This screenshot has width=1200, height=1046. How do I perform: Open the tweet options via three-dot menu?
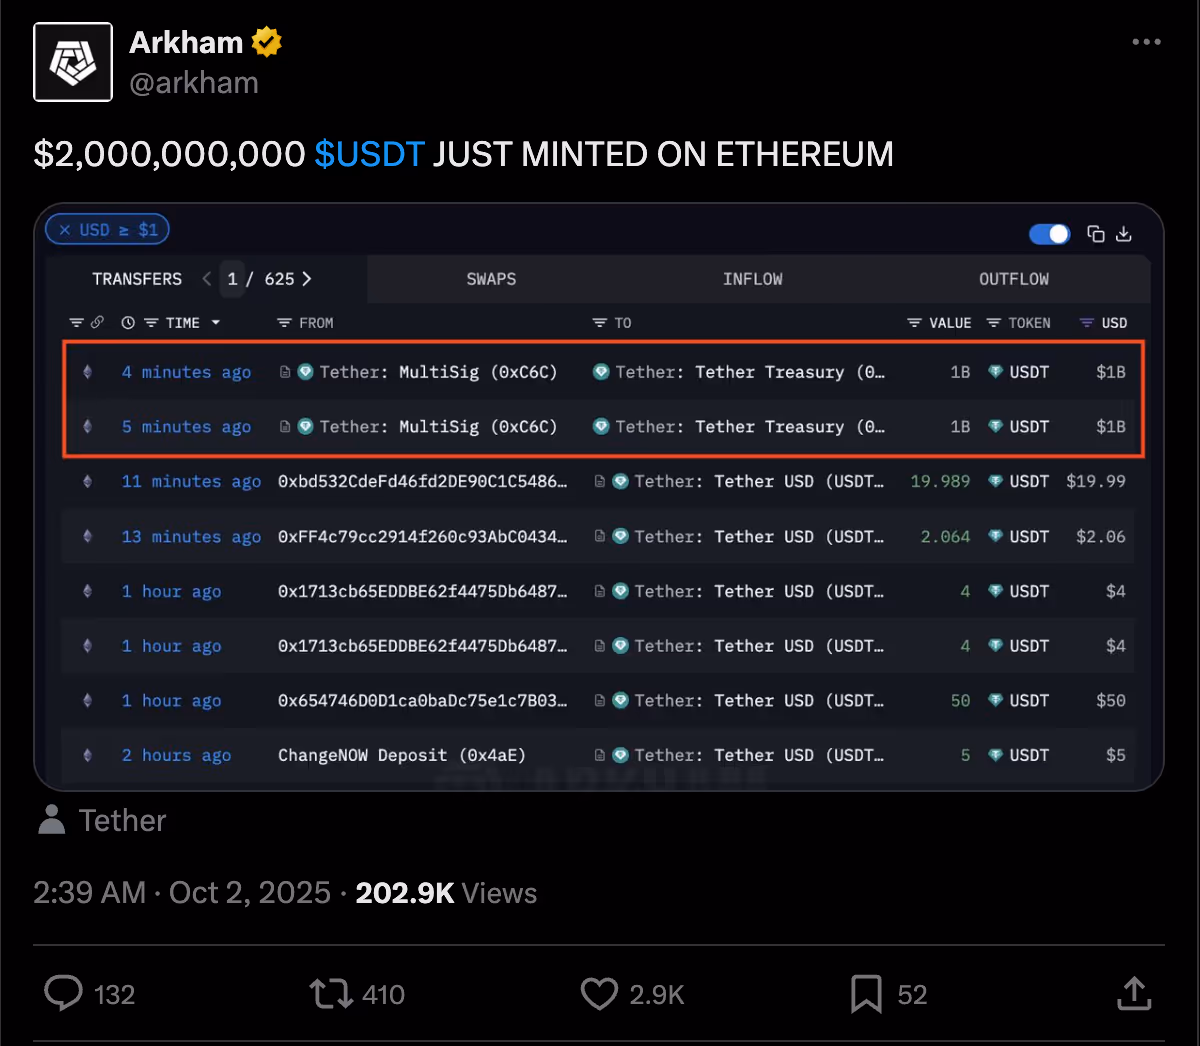[x=1145, y=42]
